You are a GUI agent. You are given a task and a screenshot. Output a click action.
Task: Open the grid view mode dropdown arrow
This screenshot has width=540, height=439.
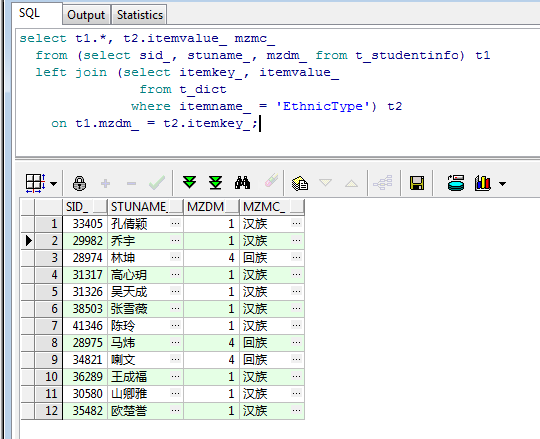(x=53, y=184)
